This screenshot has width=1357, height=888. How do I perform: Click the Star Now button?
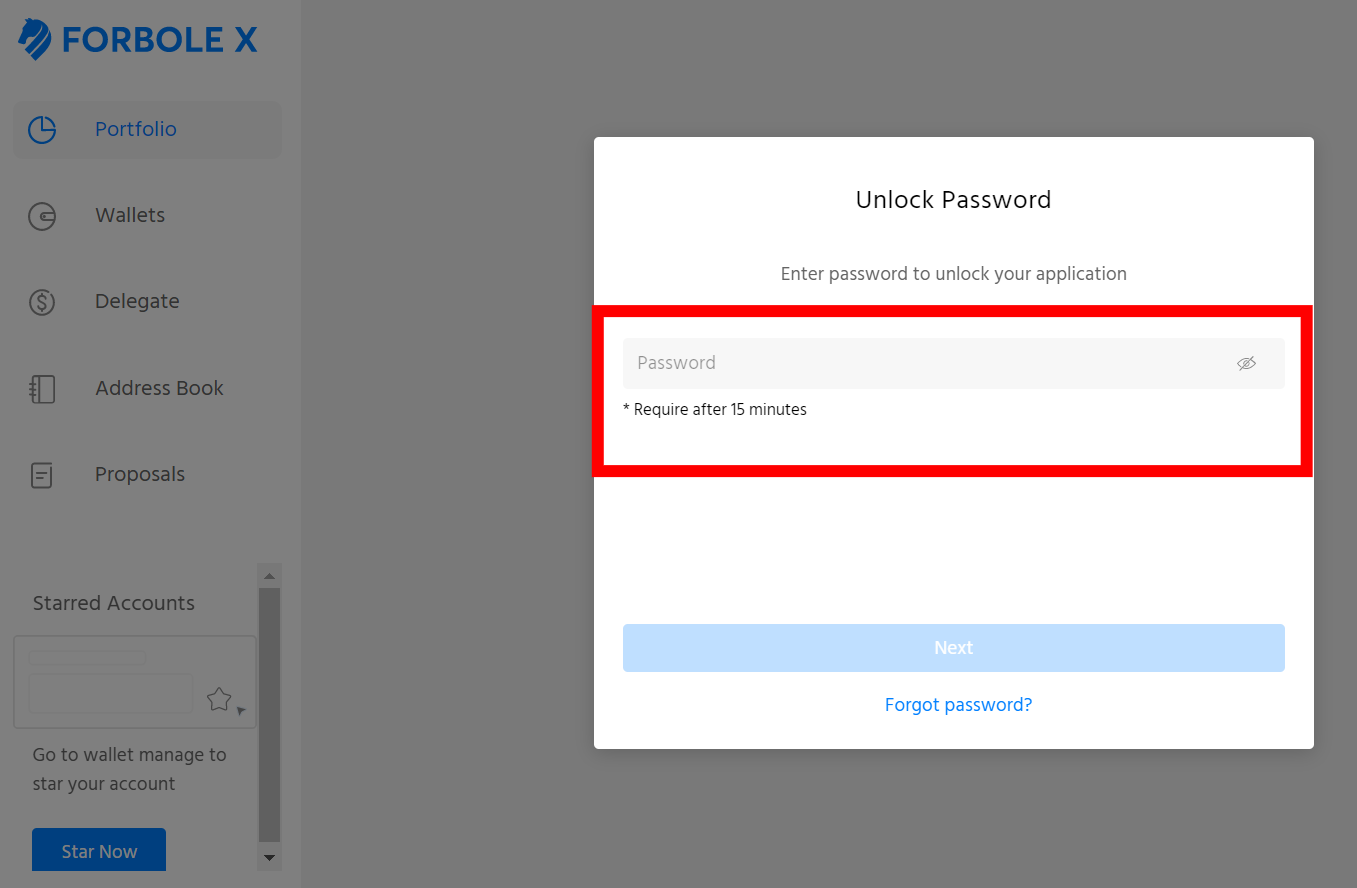coord(99,850)
